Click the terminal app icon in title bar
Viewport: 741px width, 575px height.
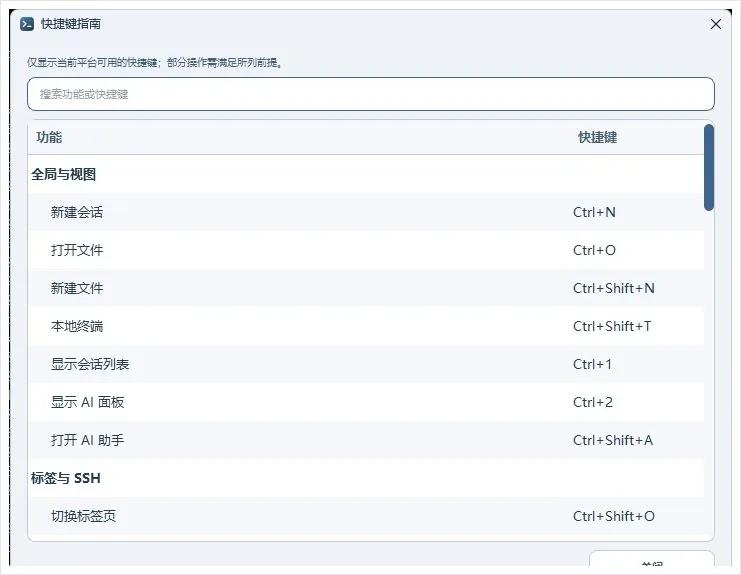click(x=27, y=24)
